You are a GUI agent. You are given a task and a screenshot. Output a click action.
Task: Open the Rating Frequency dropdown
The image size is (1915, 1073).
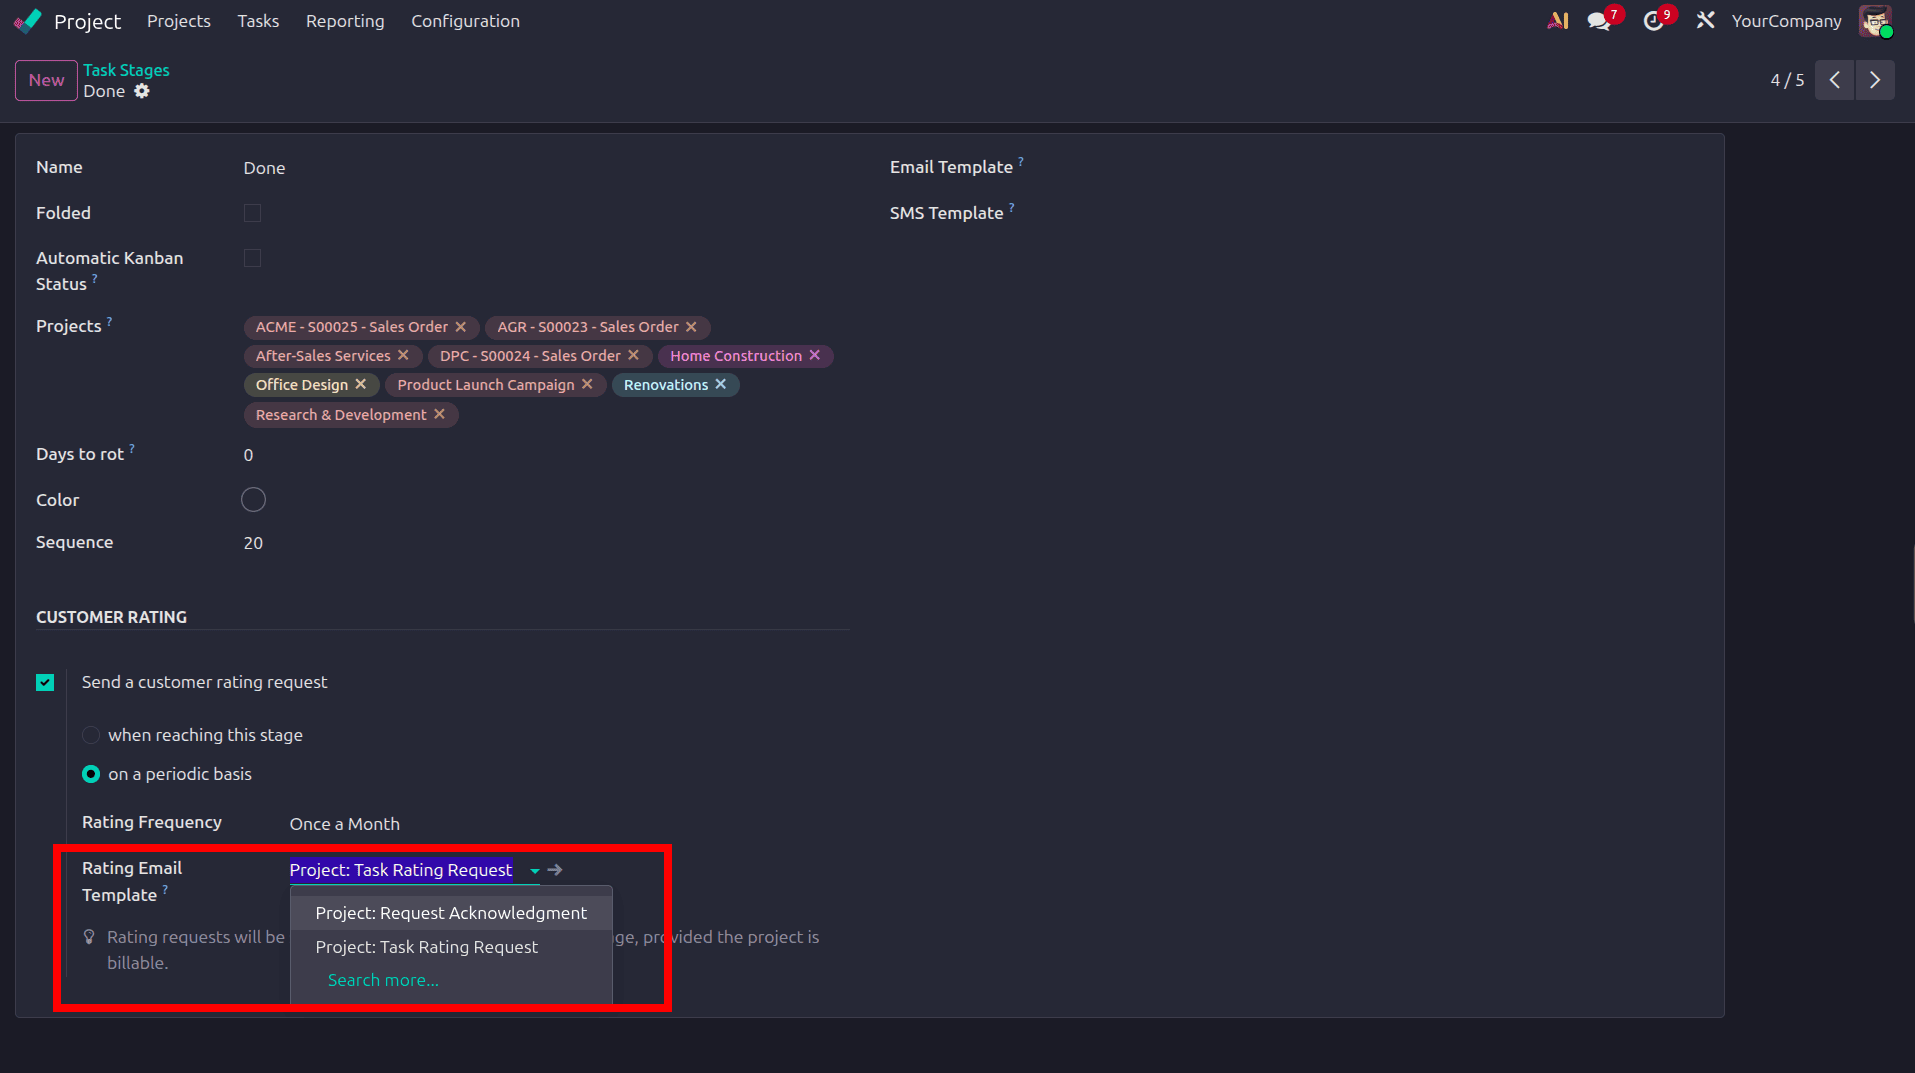[345, 824]
